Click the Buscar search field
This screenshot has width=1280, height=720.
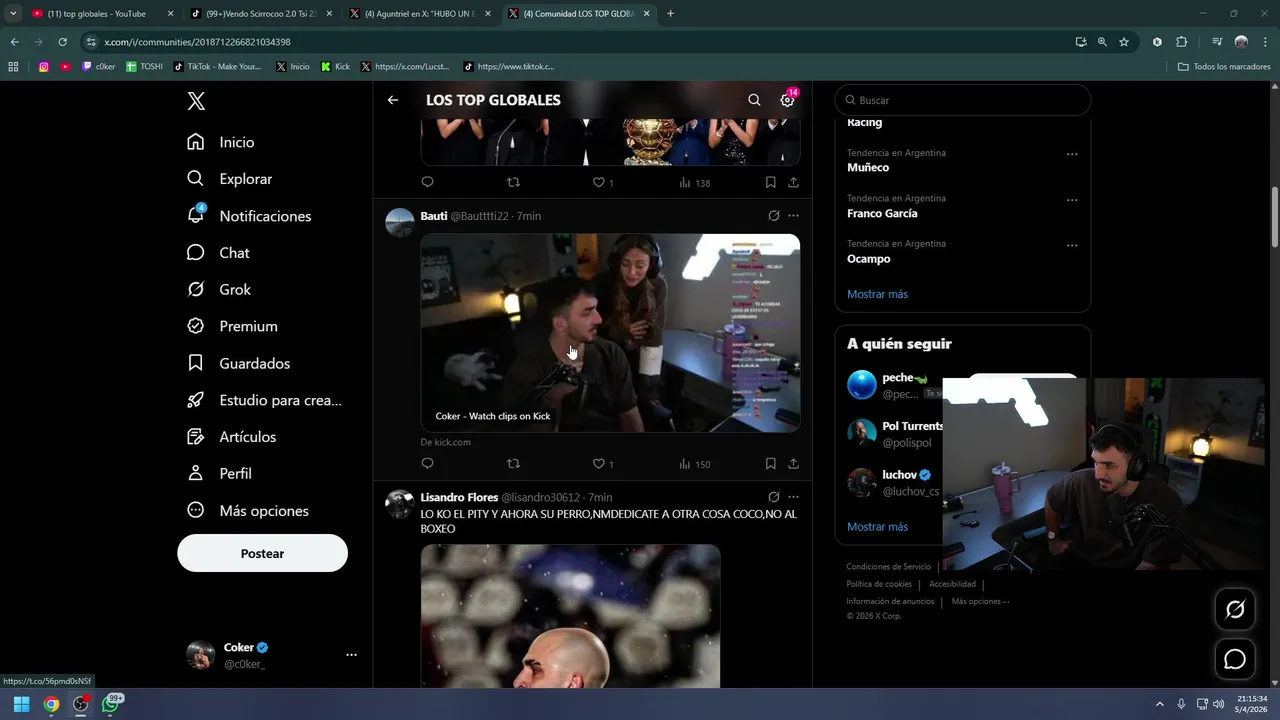tap(963, 100)
